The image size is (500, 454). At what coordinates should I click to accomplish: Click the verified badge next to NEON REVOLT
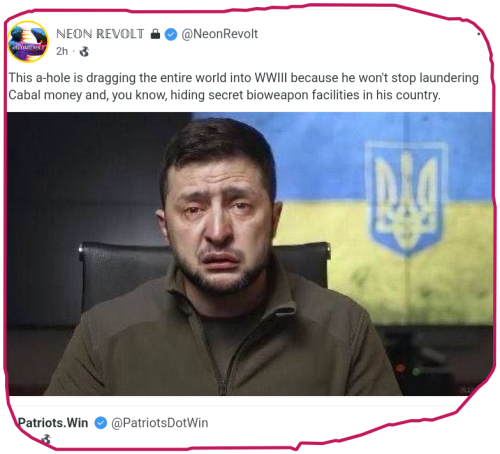(x=171, y=34)
